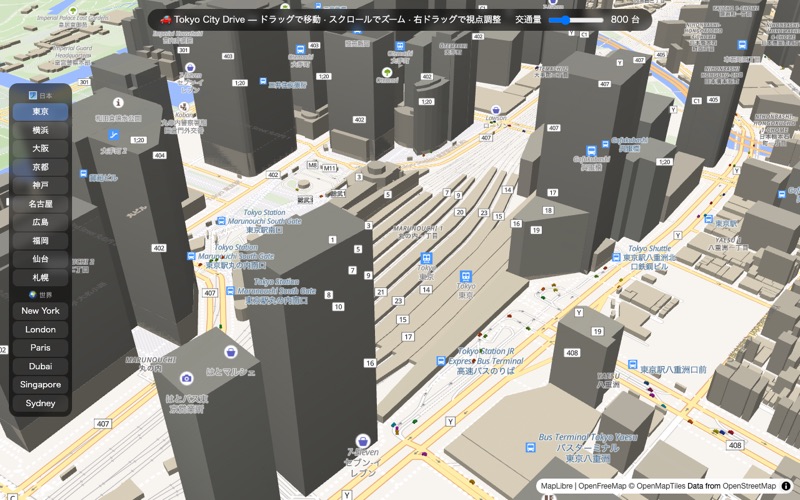Open the 福岡 map location
This screenshot has height=500, width=800.
(40, 240)
